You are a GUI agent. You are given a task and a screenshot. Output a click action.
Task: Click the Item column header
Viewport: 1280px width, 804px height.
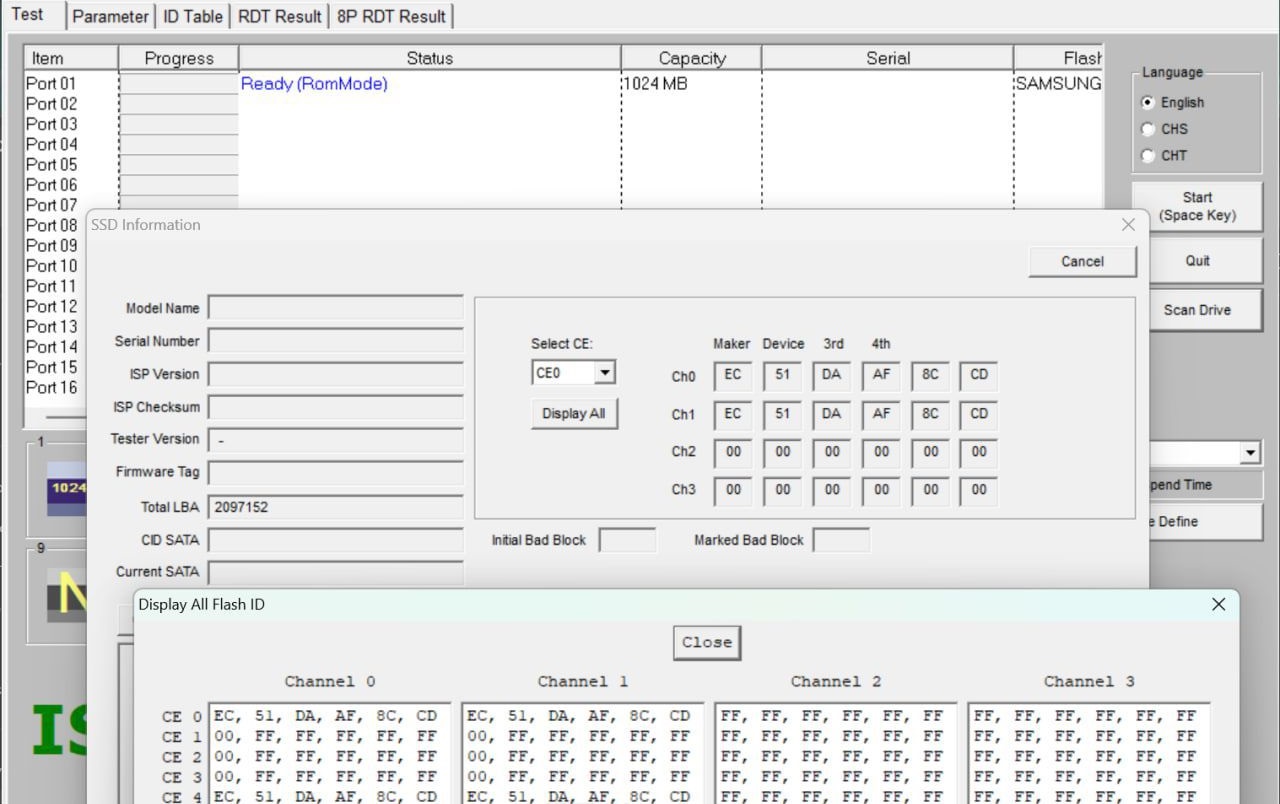coord(71,58)
